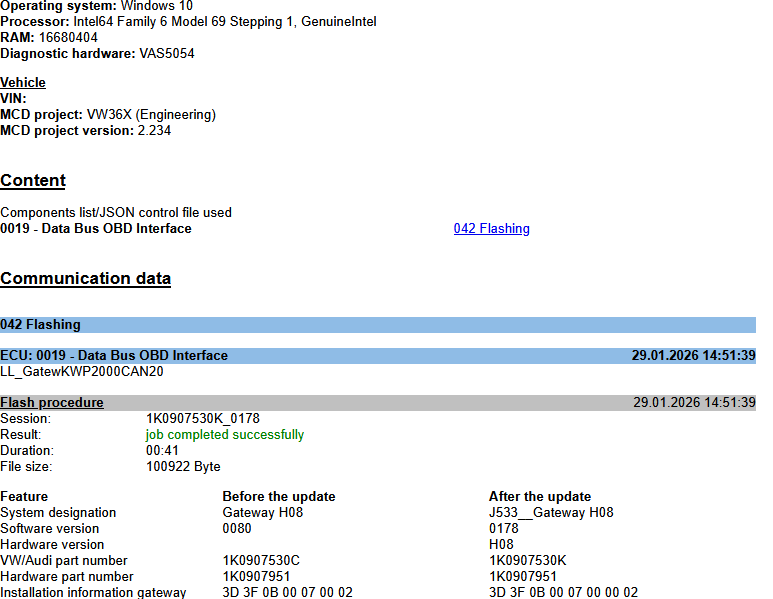Image resolution: width=773 pixels, height=599 pixels.
Task: Click the ECU: 0019 Data Bus header bar
Action: 377,355
